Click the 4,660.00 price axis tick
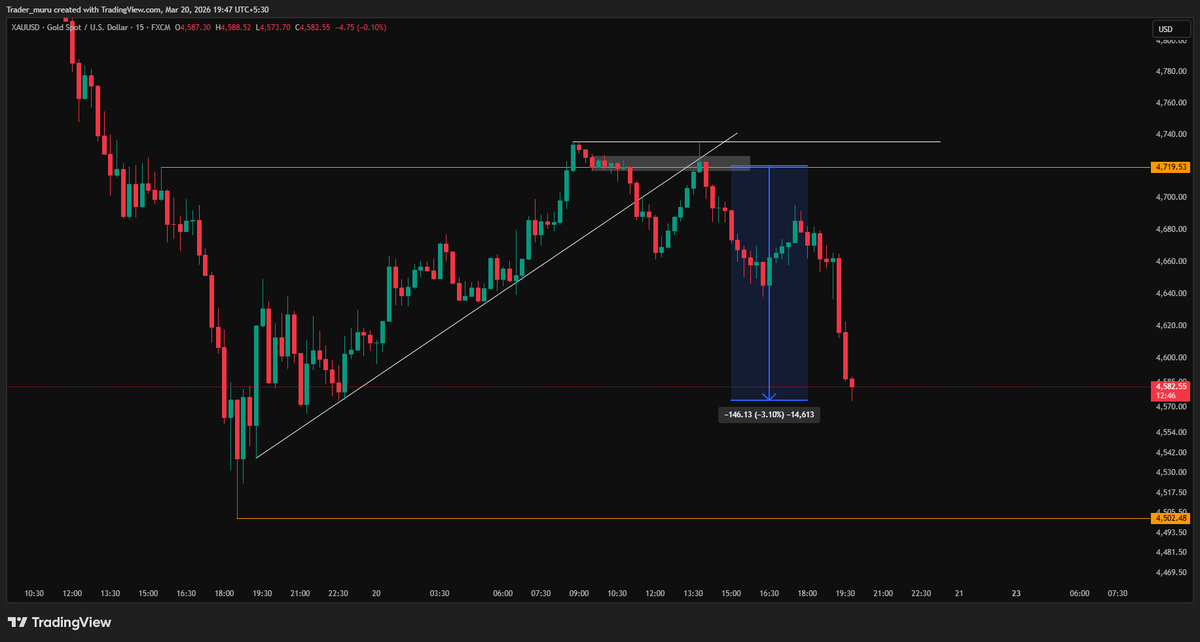This screenshot has height=642, width=1200. click(1170, 262)
